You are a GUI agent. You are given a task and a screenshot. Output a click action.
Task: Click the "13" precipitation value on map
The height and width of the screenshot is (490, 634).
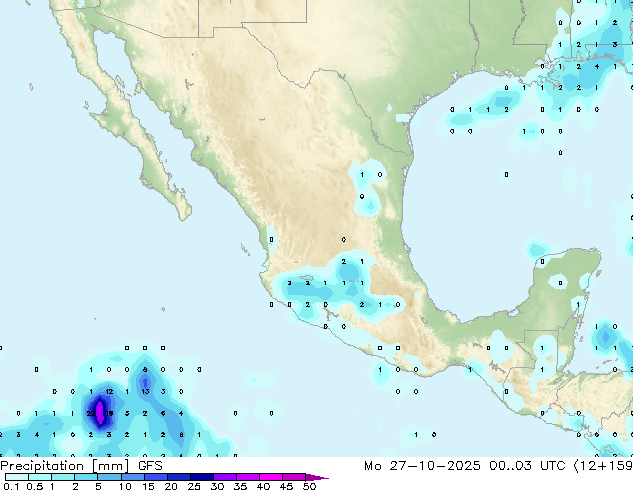(x=145, y=391)
